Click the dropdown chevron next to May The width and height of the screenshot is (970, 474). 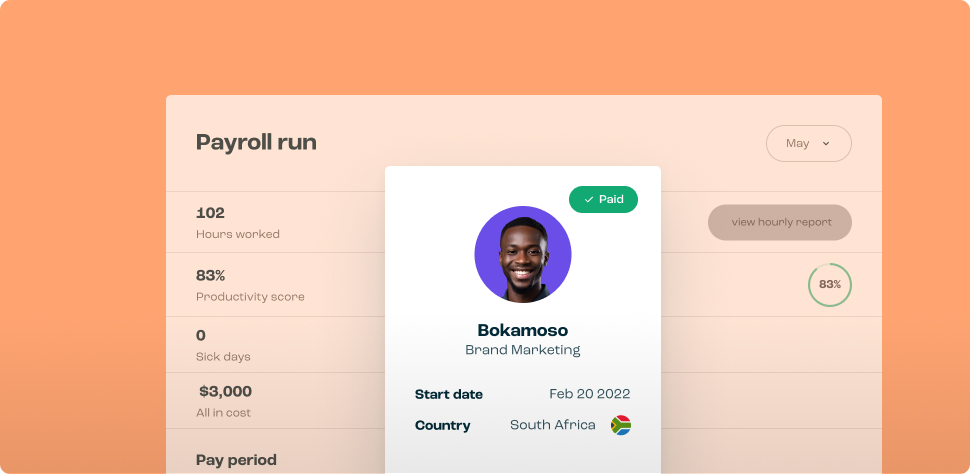pyautogui.click(x=826, y=144)
